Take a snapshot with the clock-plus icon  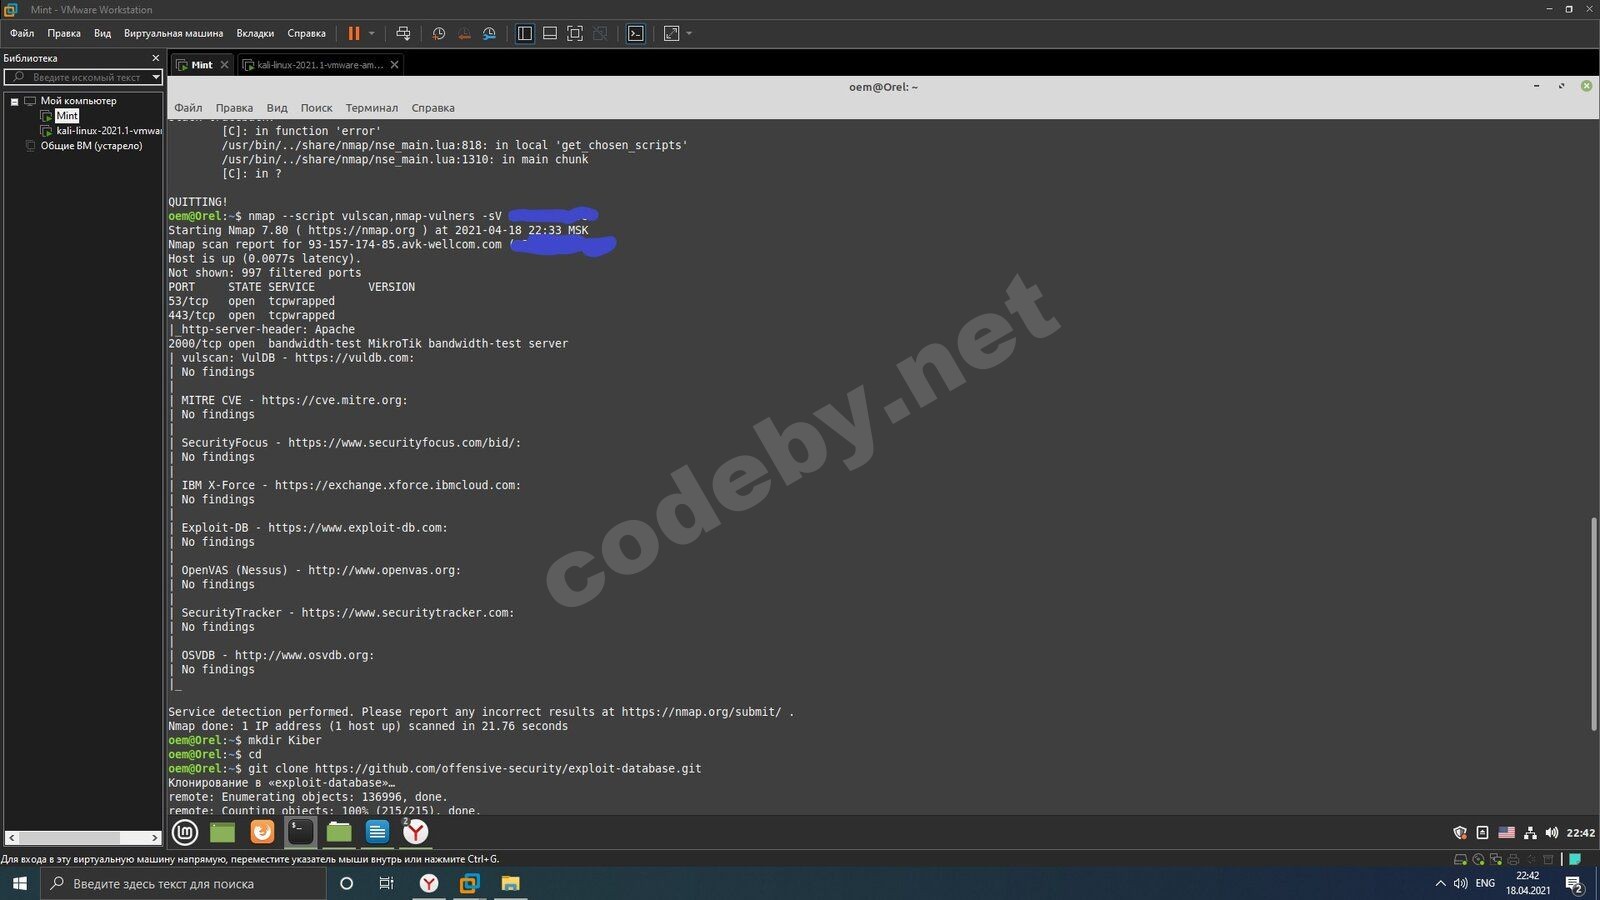click(x=438, y=33)
